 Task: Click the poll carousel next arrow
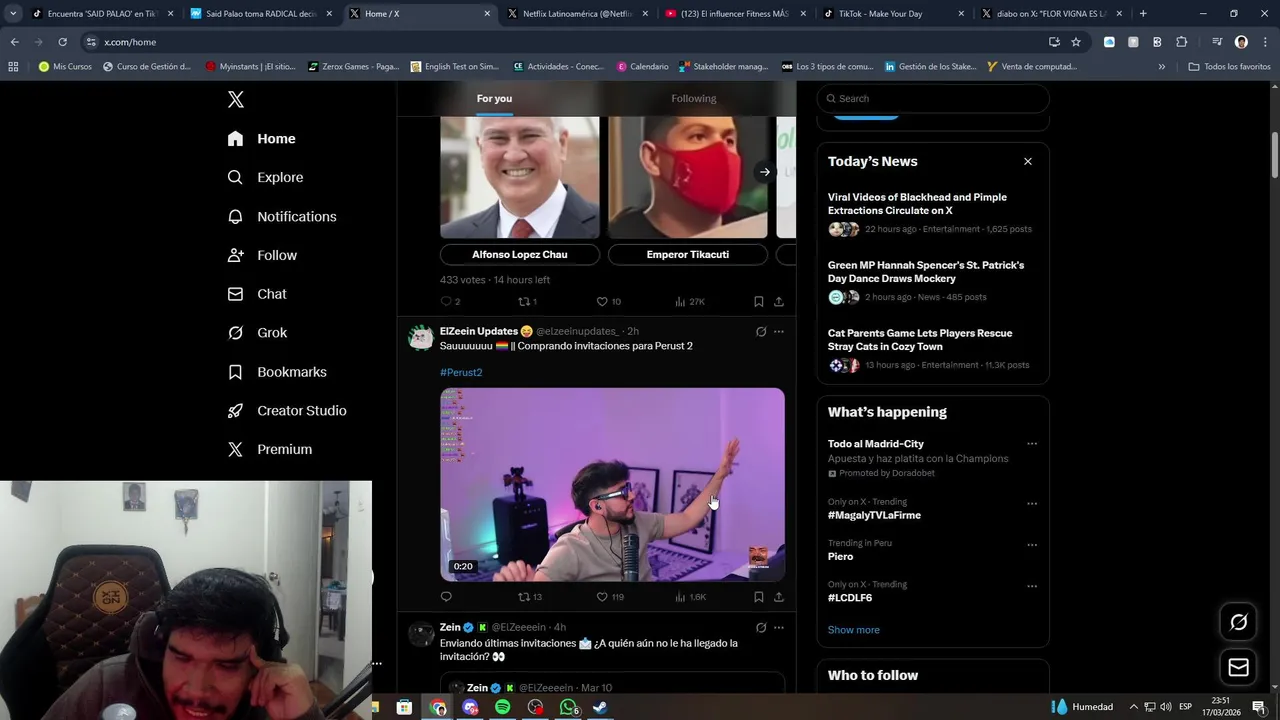click(764, 172)
